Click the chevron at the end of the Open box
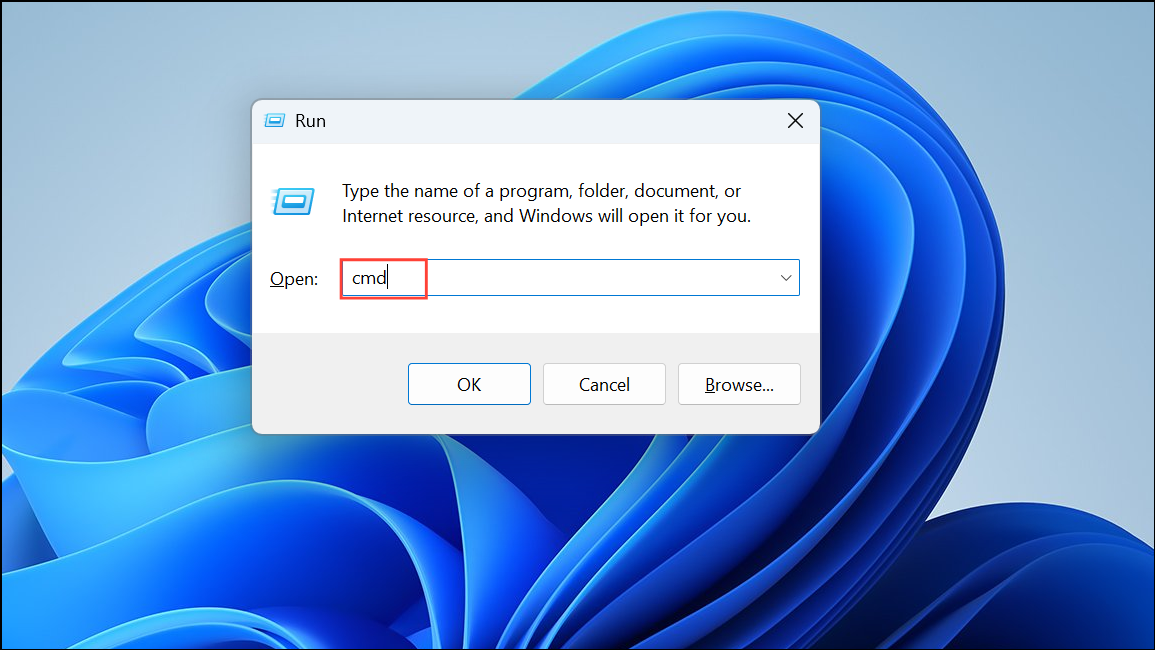 [x=786, y=278]
